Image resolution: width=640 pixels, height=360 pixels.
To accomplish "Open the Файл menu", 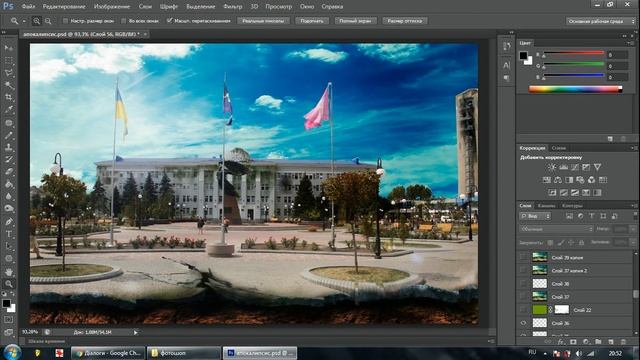I will click(x=28, y=7).
